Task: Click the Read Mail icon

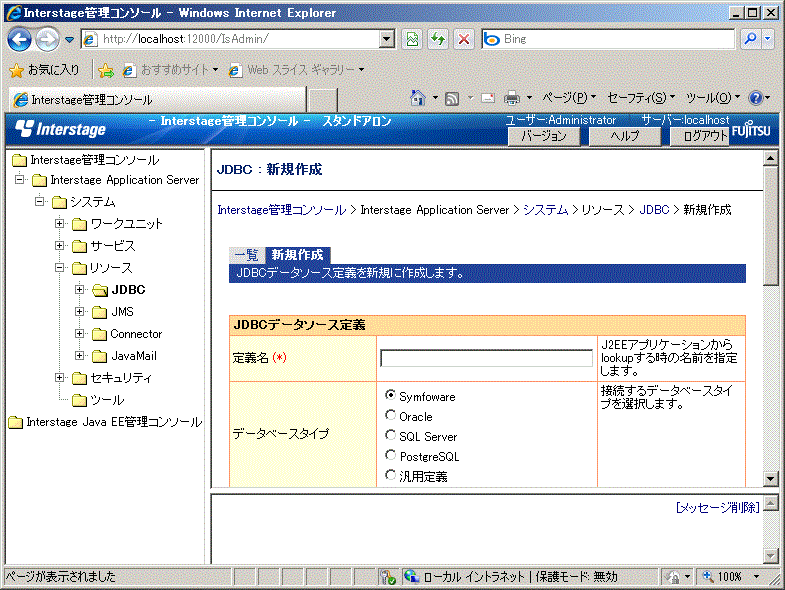Action: (x=488, y=98)
